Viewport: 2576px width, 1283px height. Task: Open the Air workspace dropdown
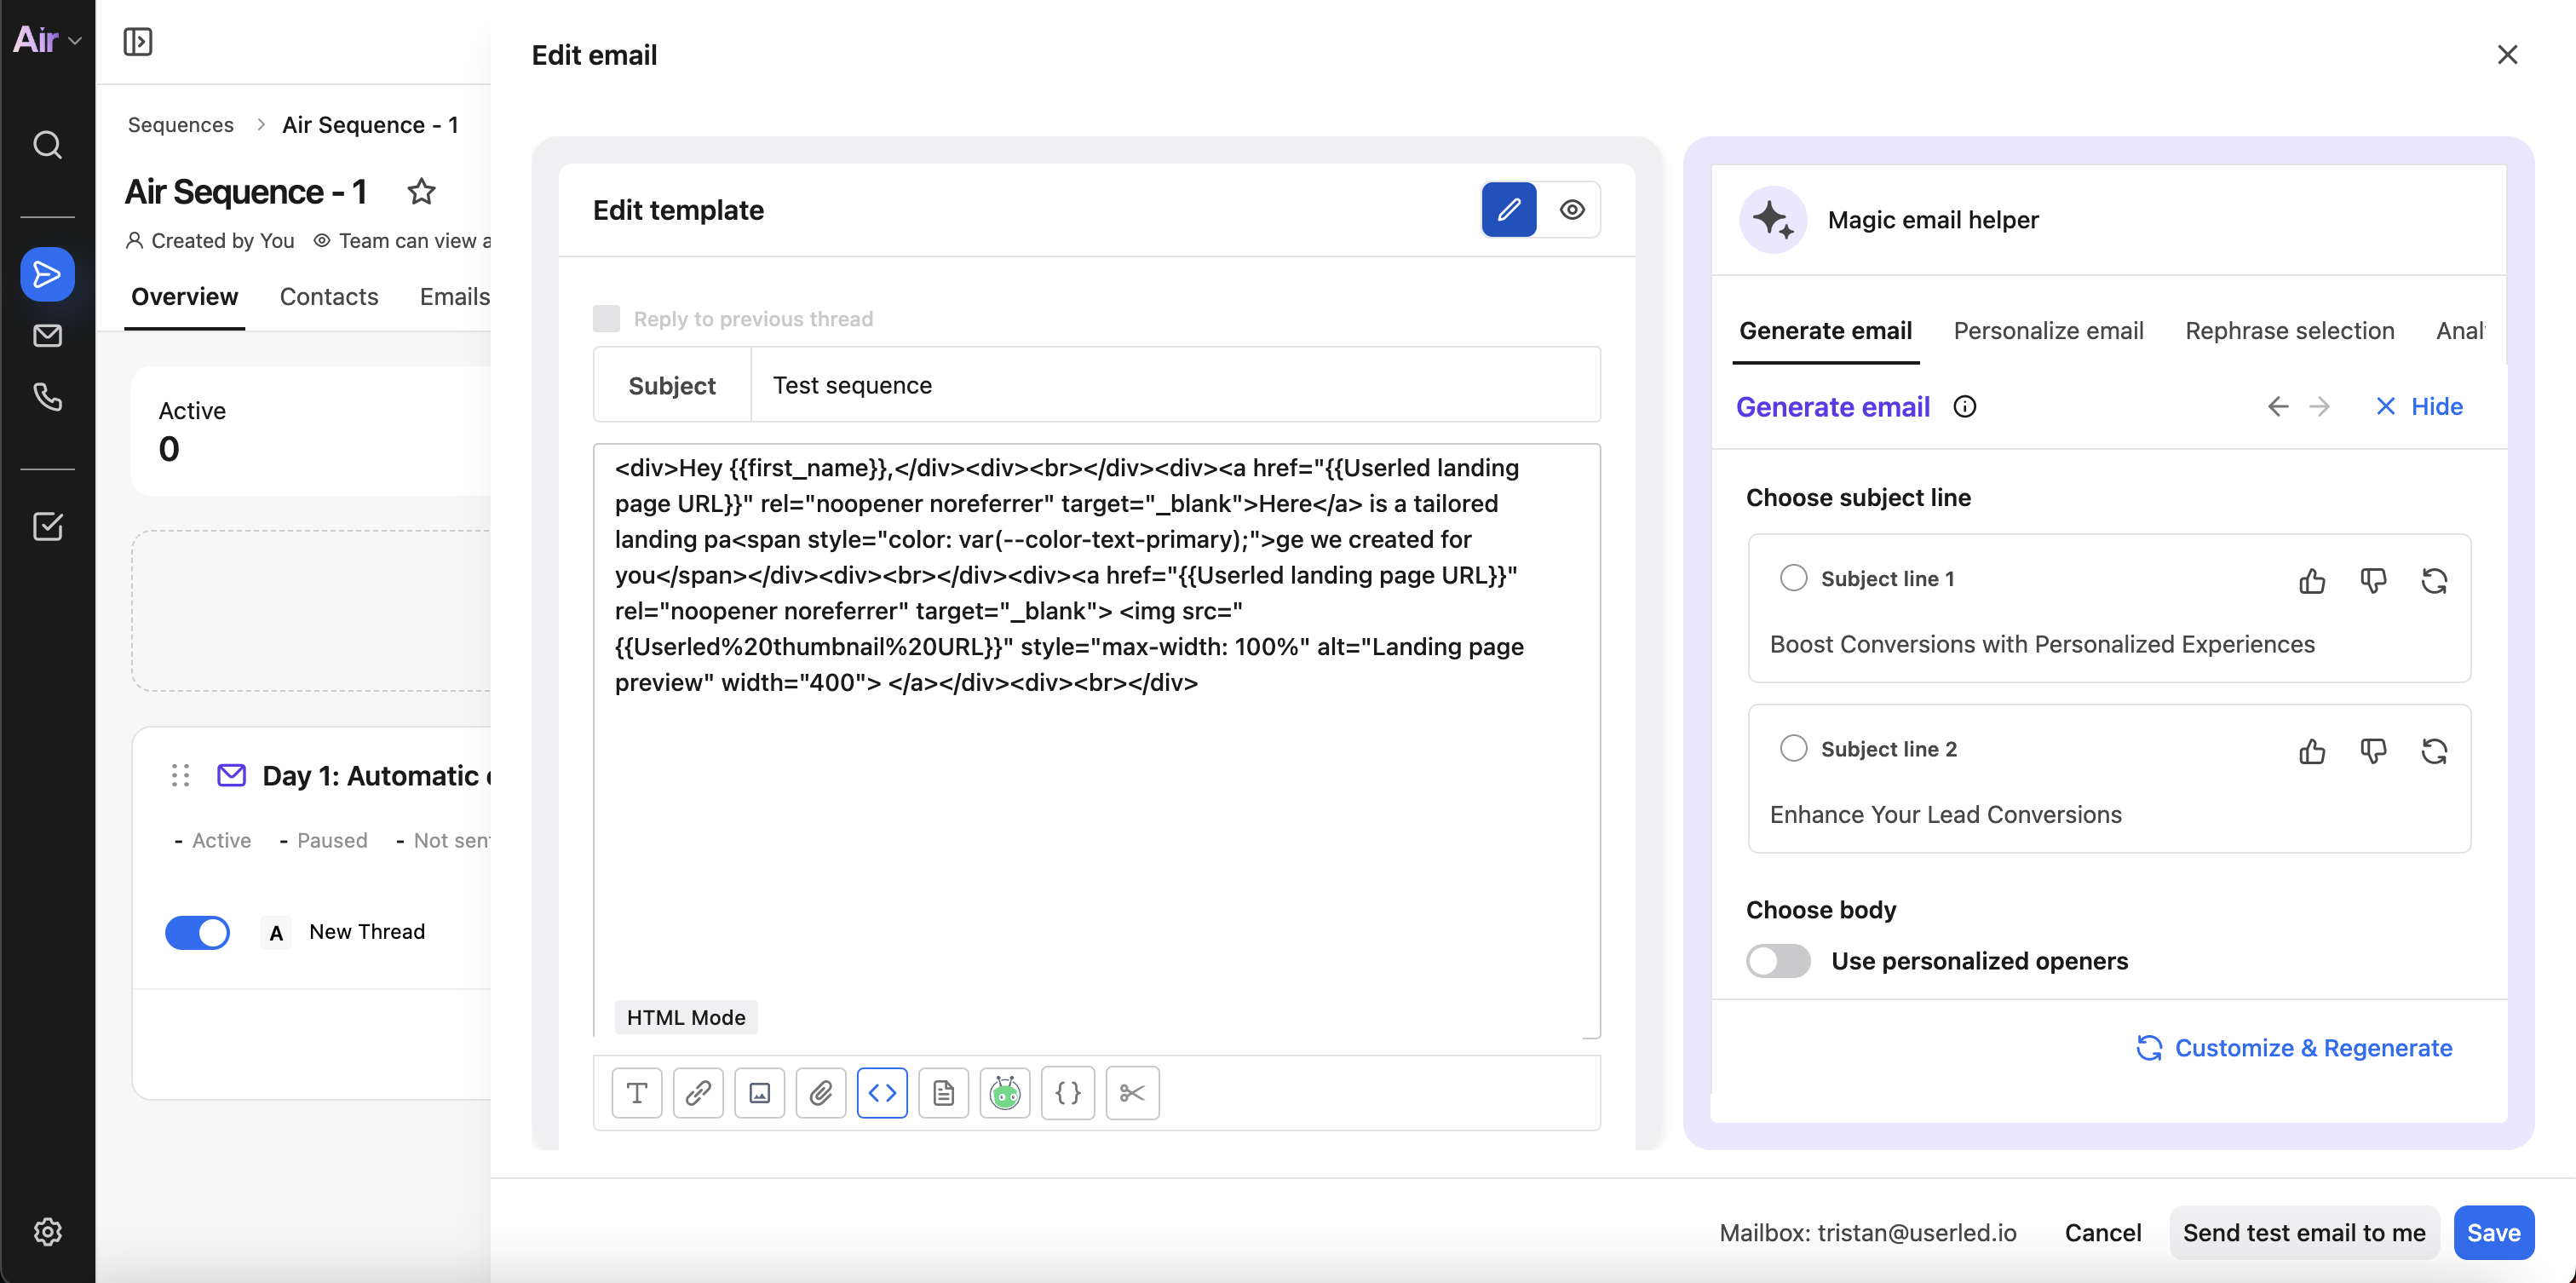46,40
